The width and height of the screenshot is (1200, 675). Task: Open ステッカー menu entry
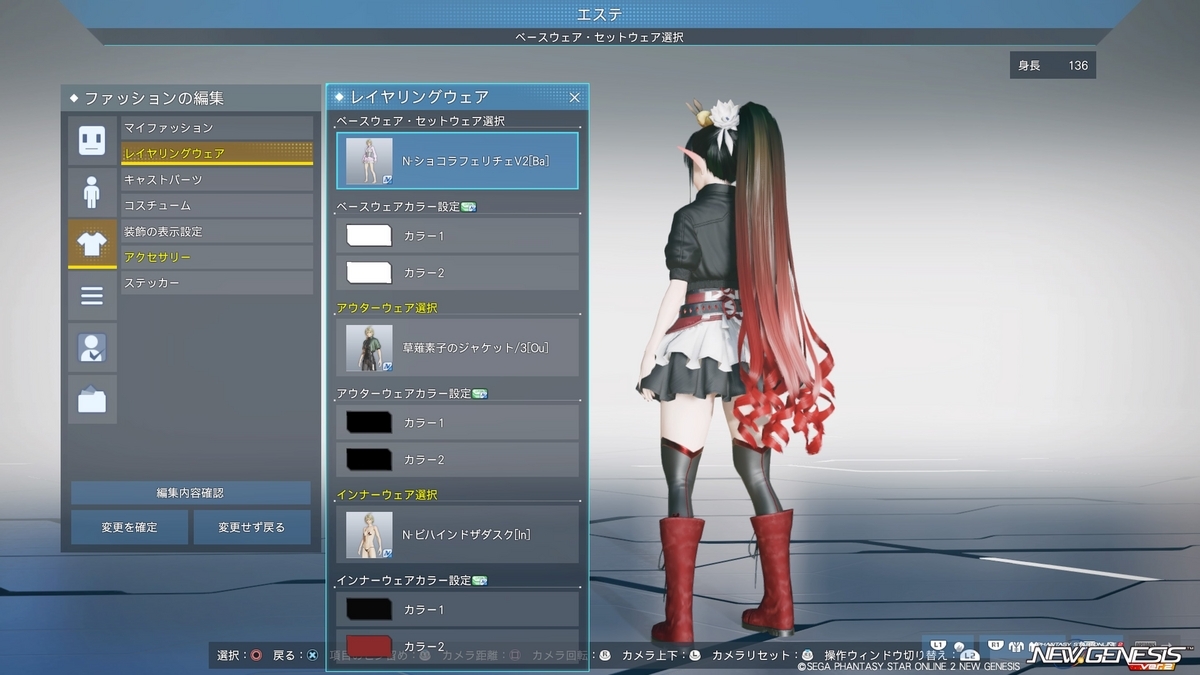[x=217, y=283]
